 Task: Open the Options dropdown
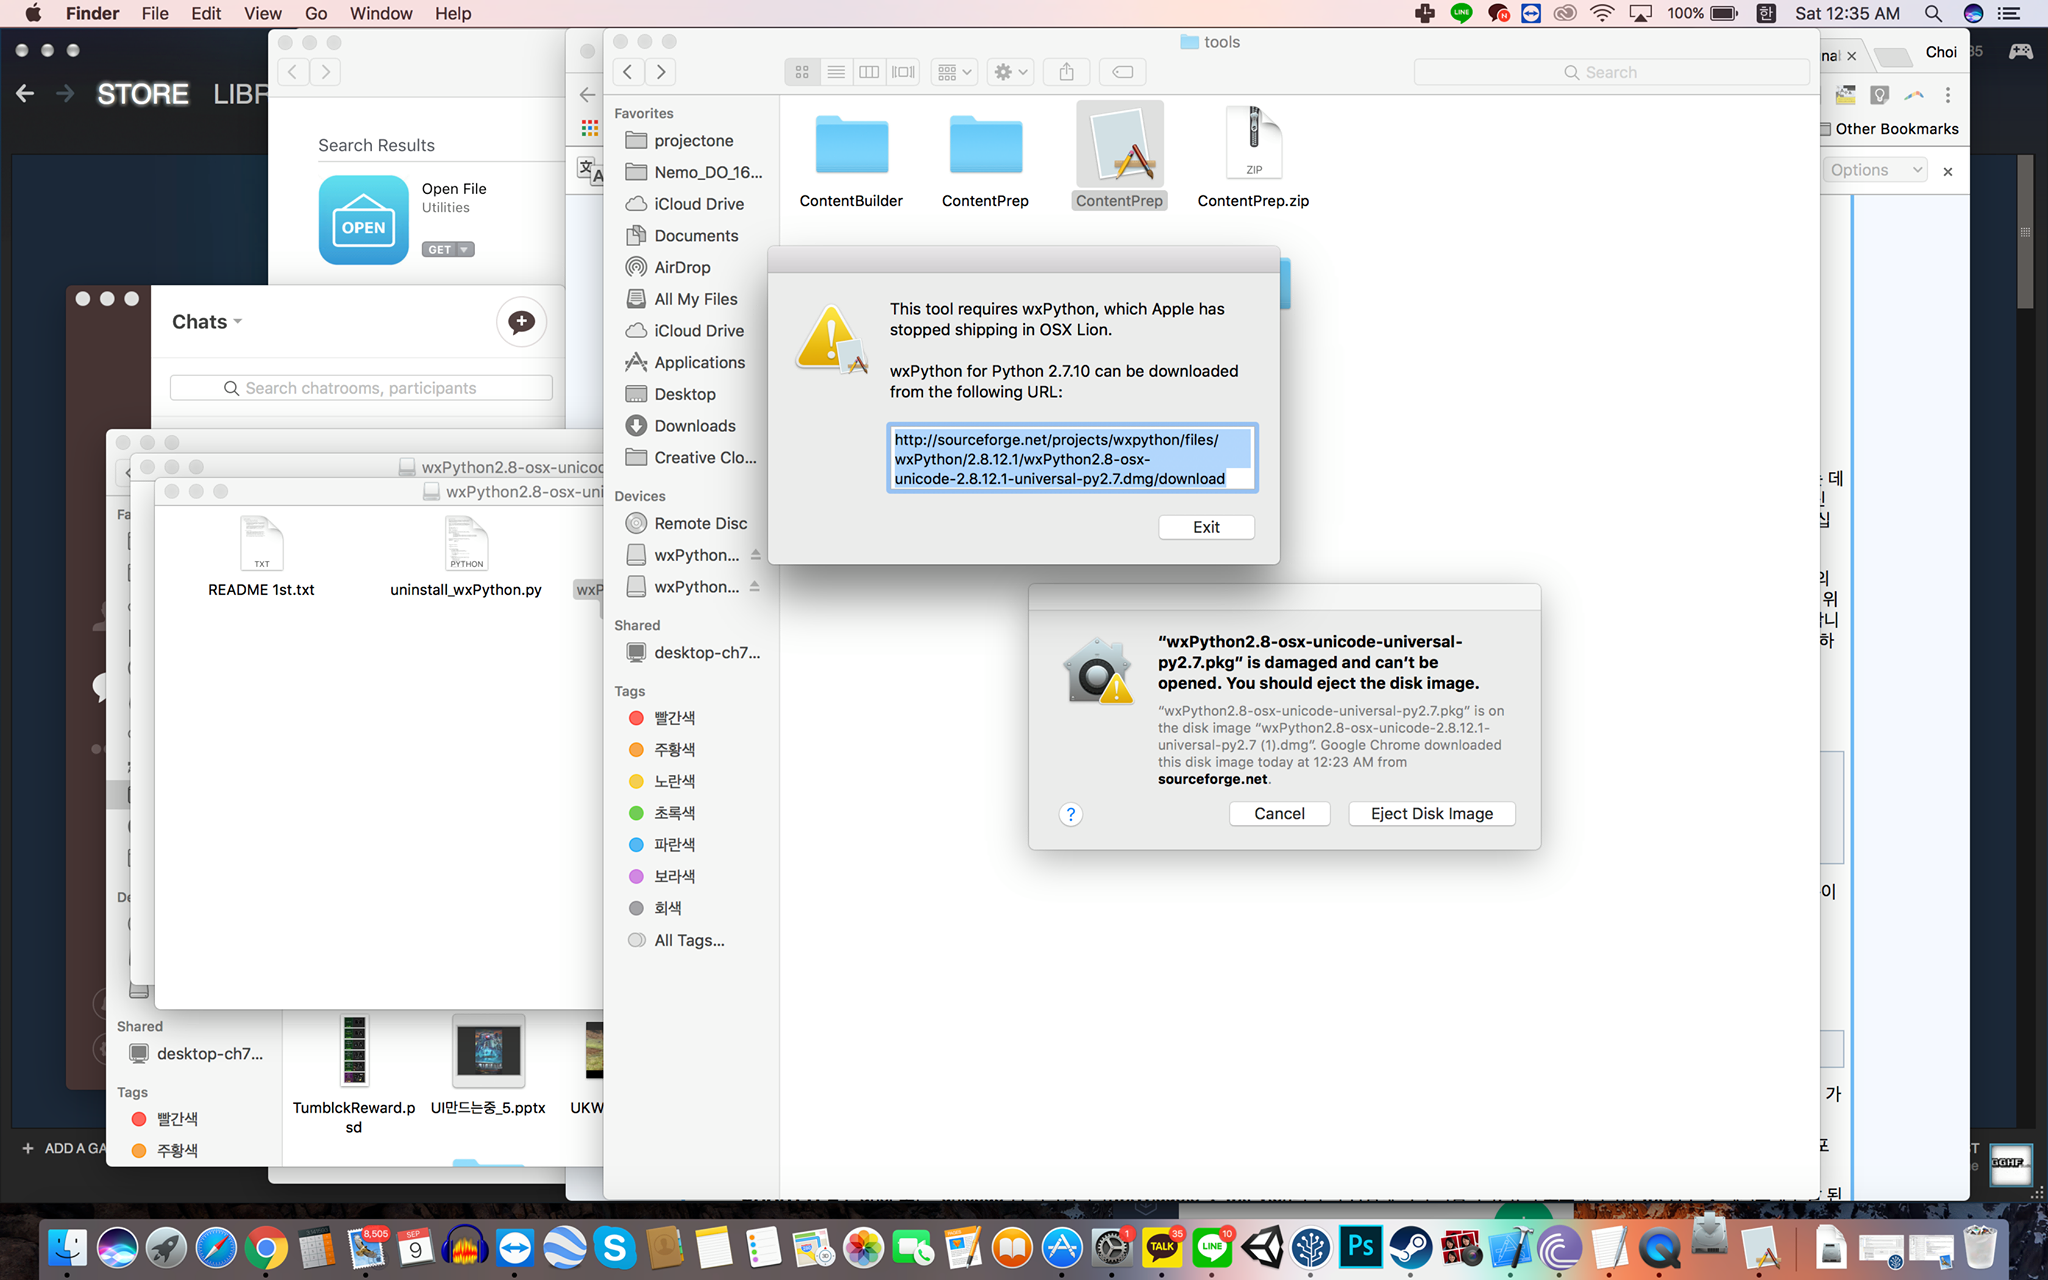[x=1875, y=170]
